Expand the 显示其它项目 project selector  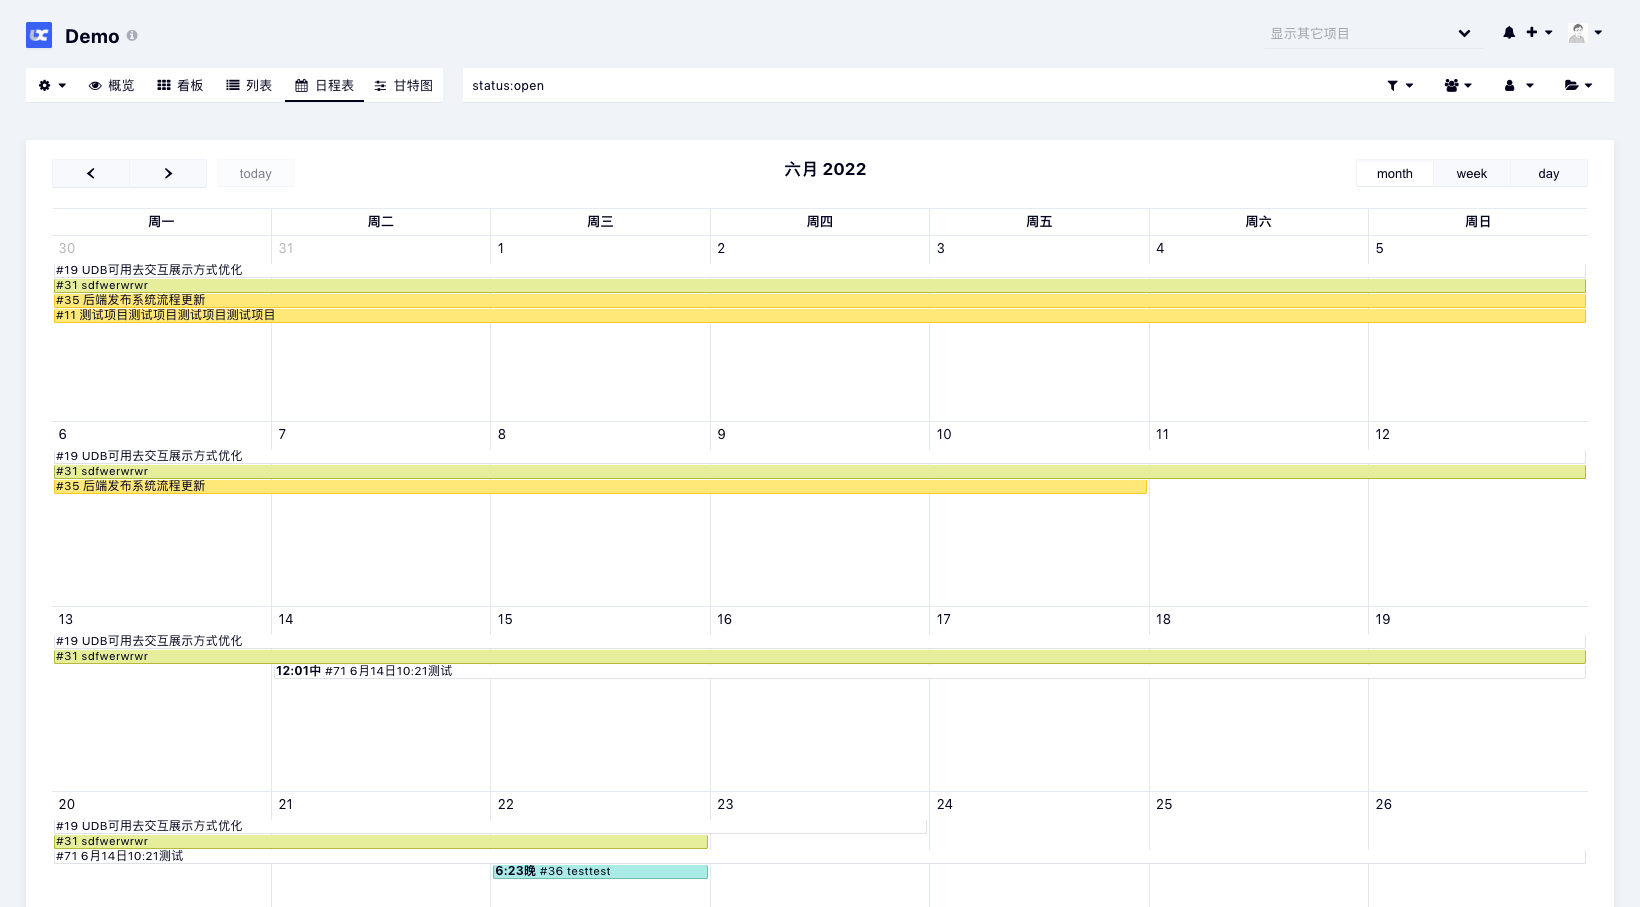coord(1371,33)
